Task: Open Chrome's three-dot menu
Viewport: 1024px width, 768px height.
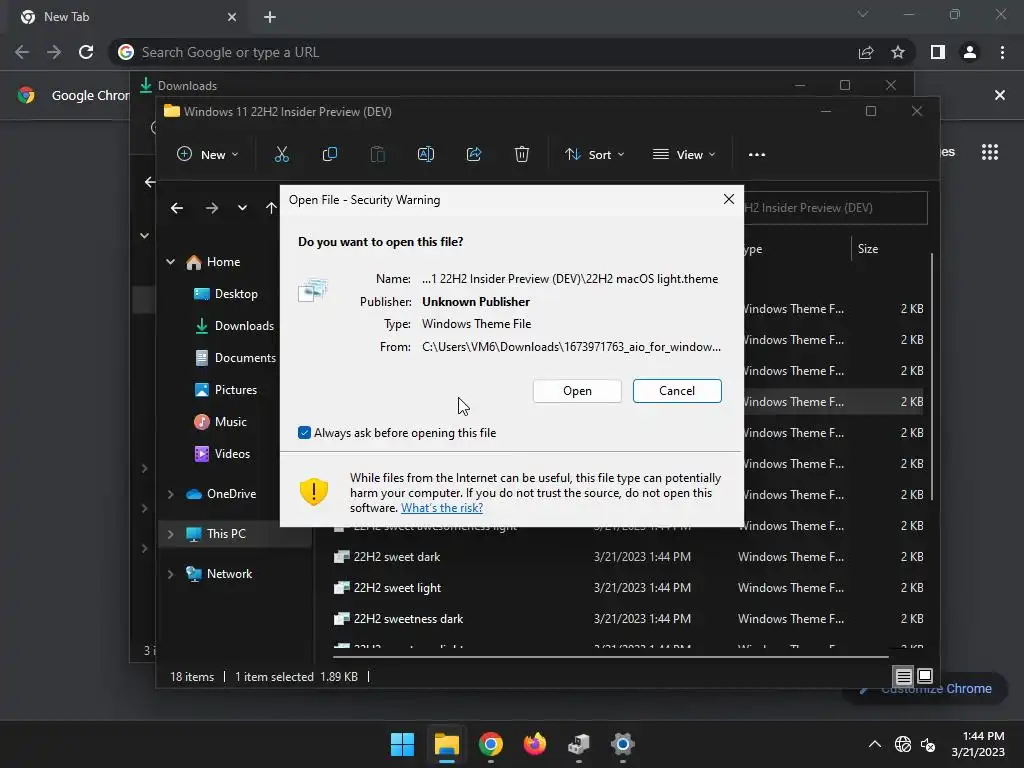Action: (x=1002, y=52)
